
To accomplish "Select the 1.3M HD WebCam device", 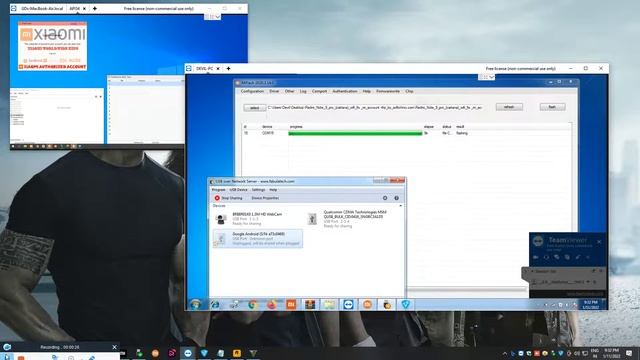I will tap(257, 219).
